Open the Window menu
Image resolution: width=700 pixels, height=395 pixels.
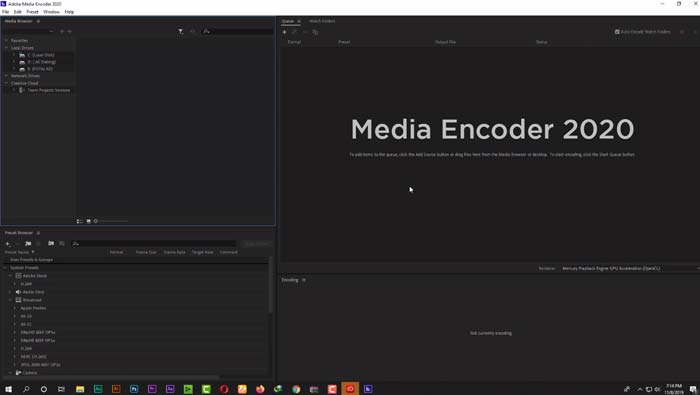51,12
